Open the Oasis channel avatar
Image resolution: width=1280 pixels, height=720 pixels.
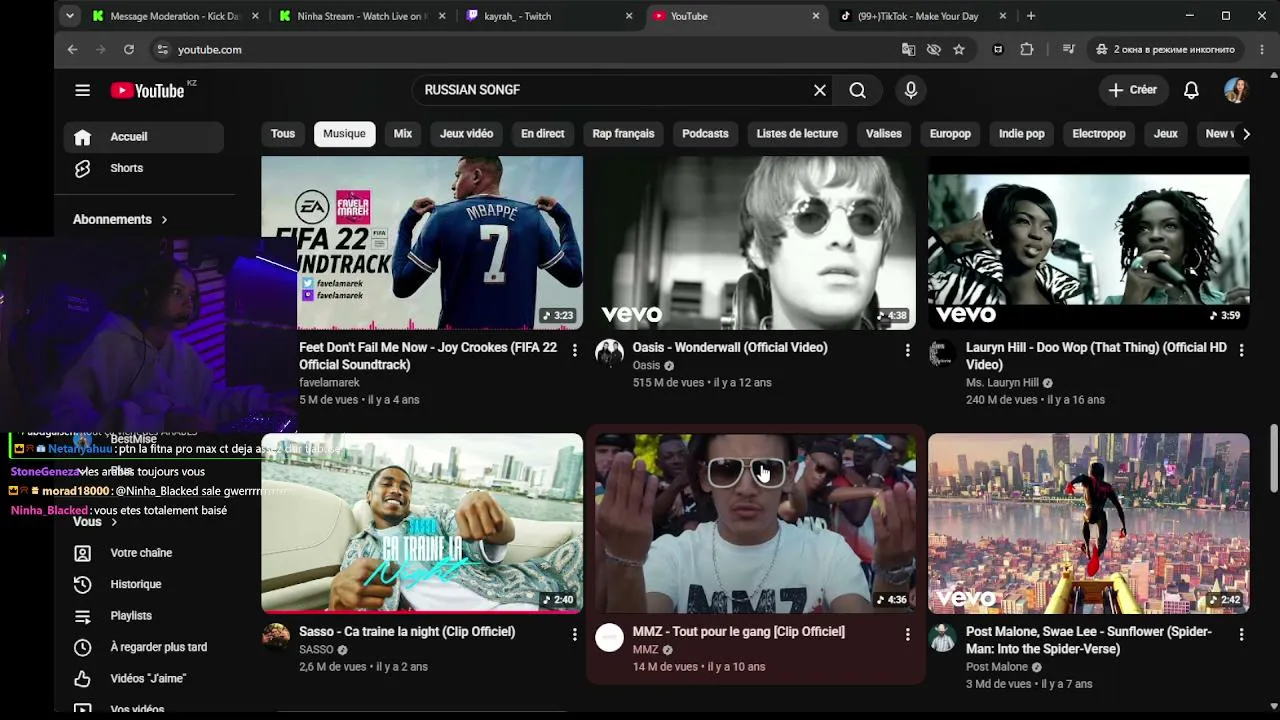pyautogui.click(x=609, y=353)
